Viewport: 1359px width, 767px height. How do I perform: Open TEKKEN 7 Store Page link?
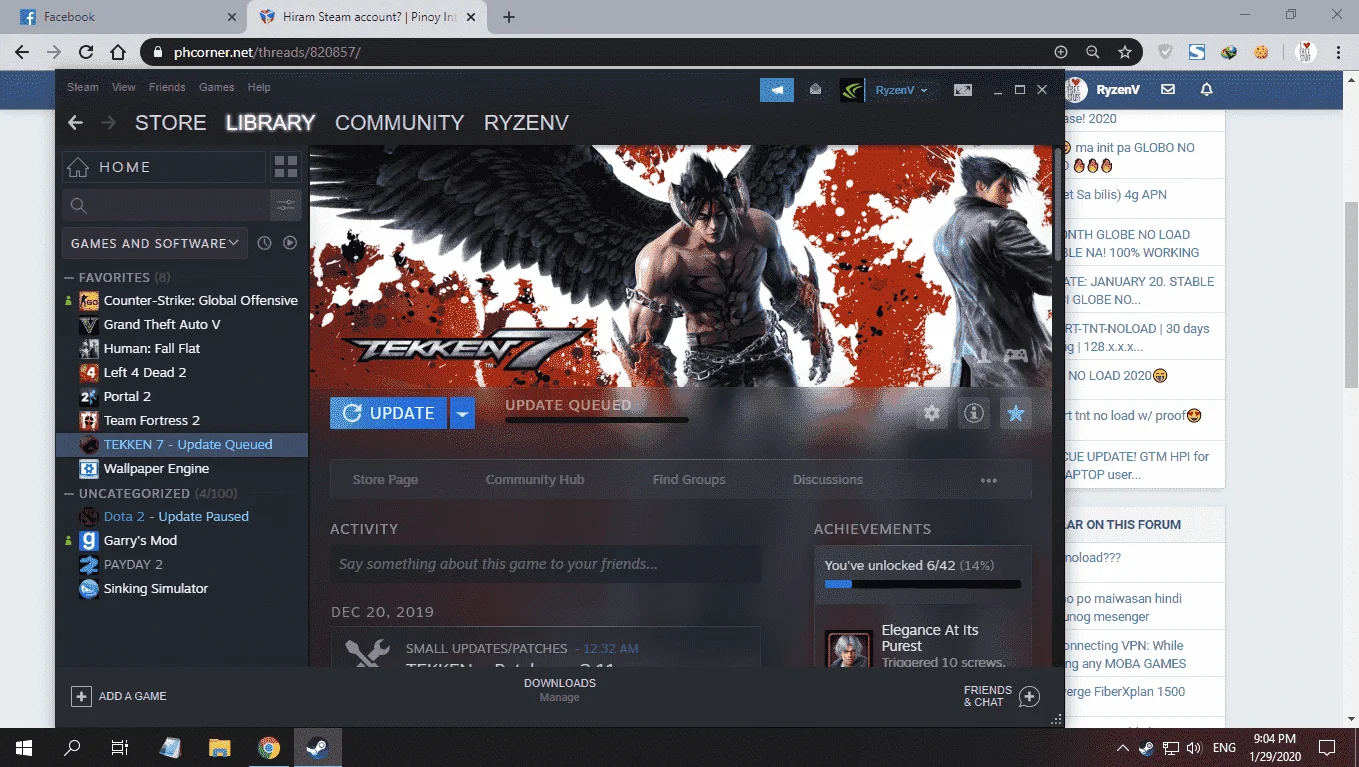385,480
